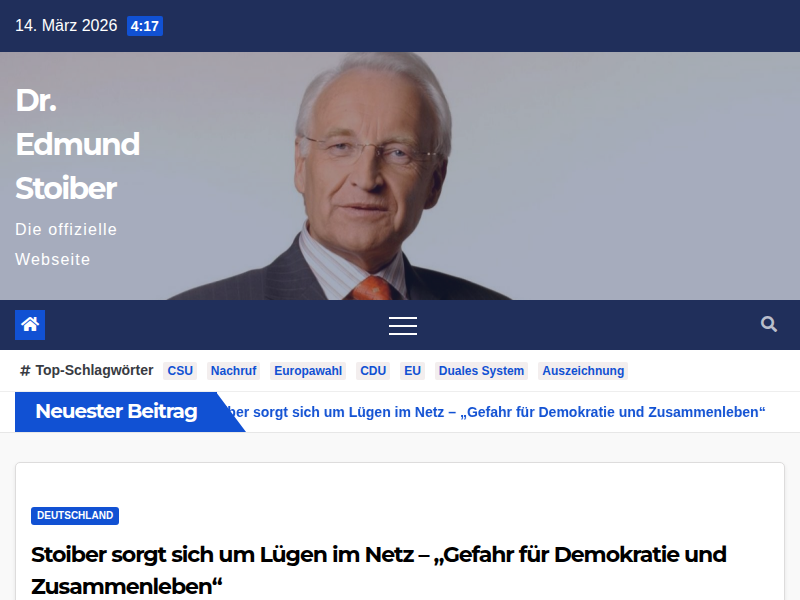Click the hashtag symbol next to Top-Schlagwörter
Screen dimensions: 800x600
(x=24, y=370)
